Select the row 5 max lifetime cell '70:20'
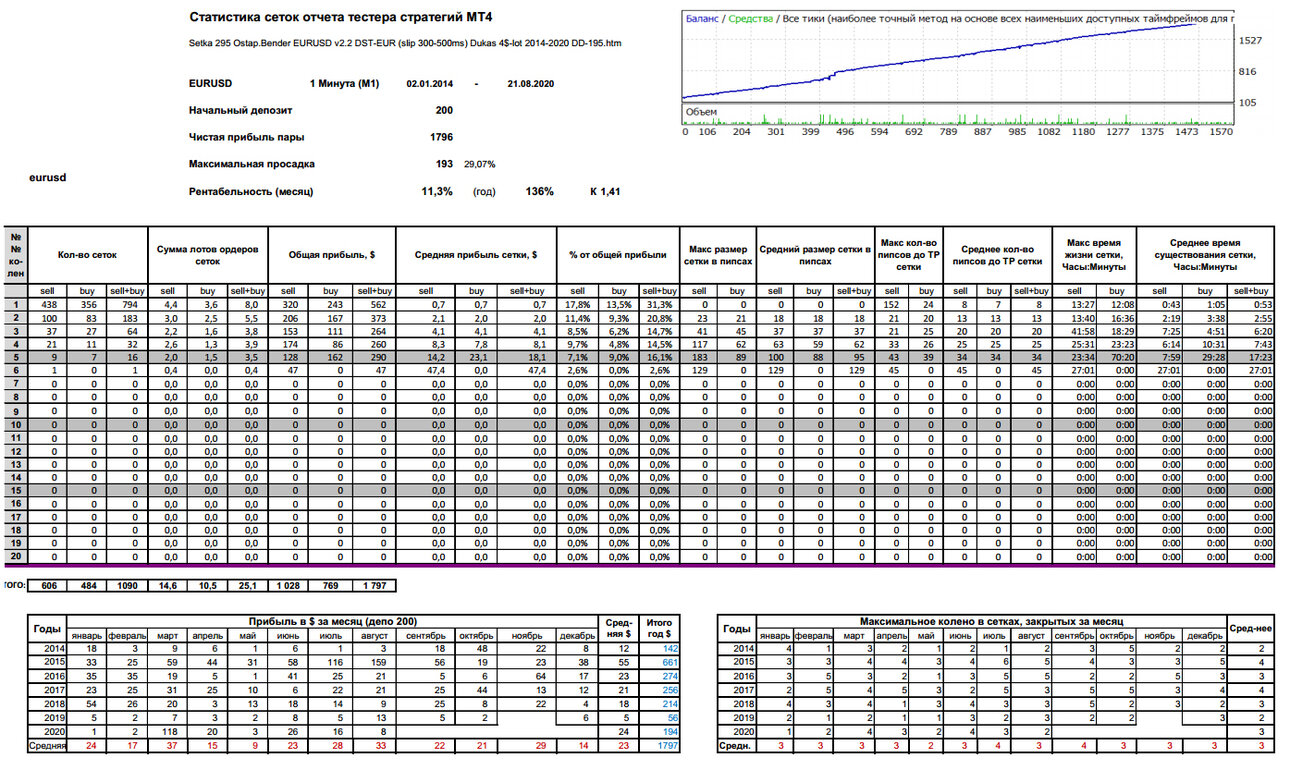The width and height of the screenshot is (1290, 770). tap(1116, 356)
